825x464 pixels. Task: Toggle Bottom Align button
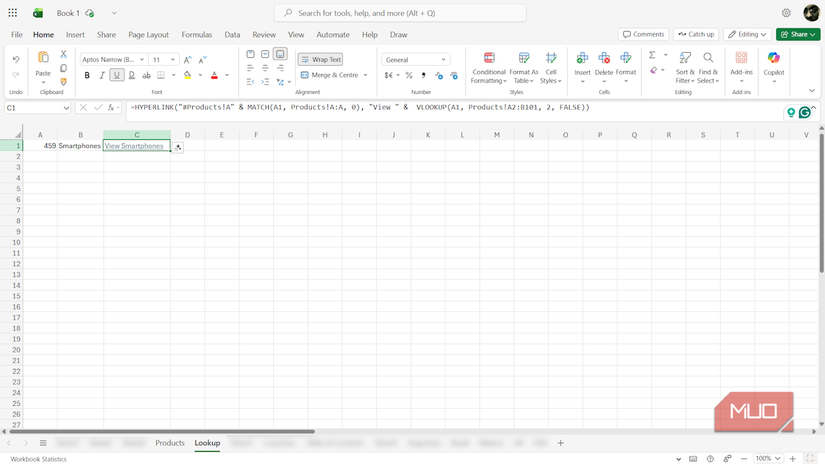coord(280,54)
